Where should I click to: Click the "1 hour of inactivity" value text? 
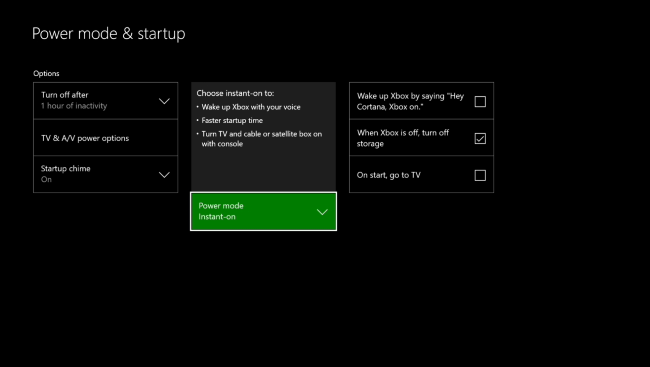coord(74,106)
